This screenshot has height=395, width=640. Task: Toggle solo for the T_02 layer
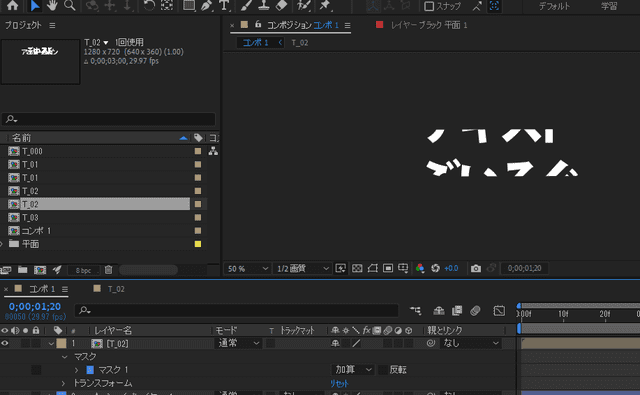click(25, 343)
